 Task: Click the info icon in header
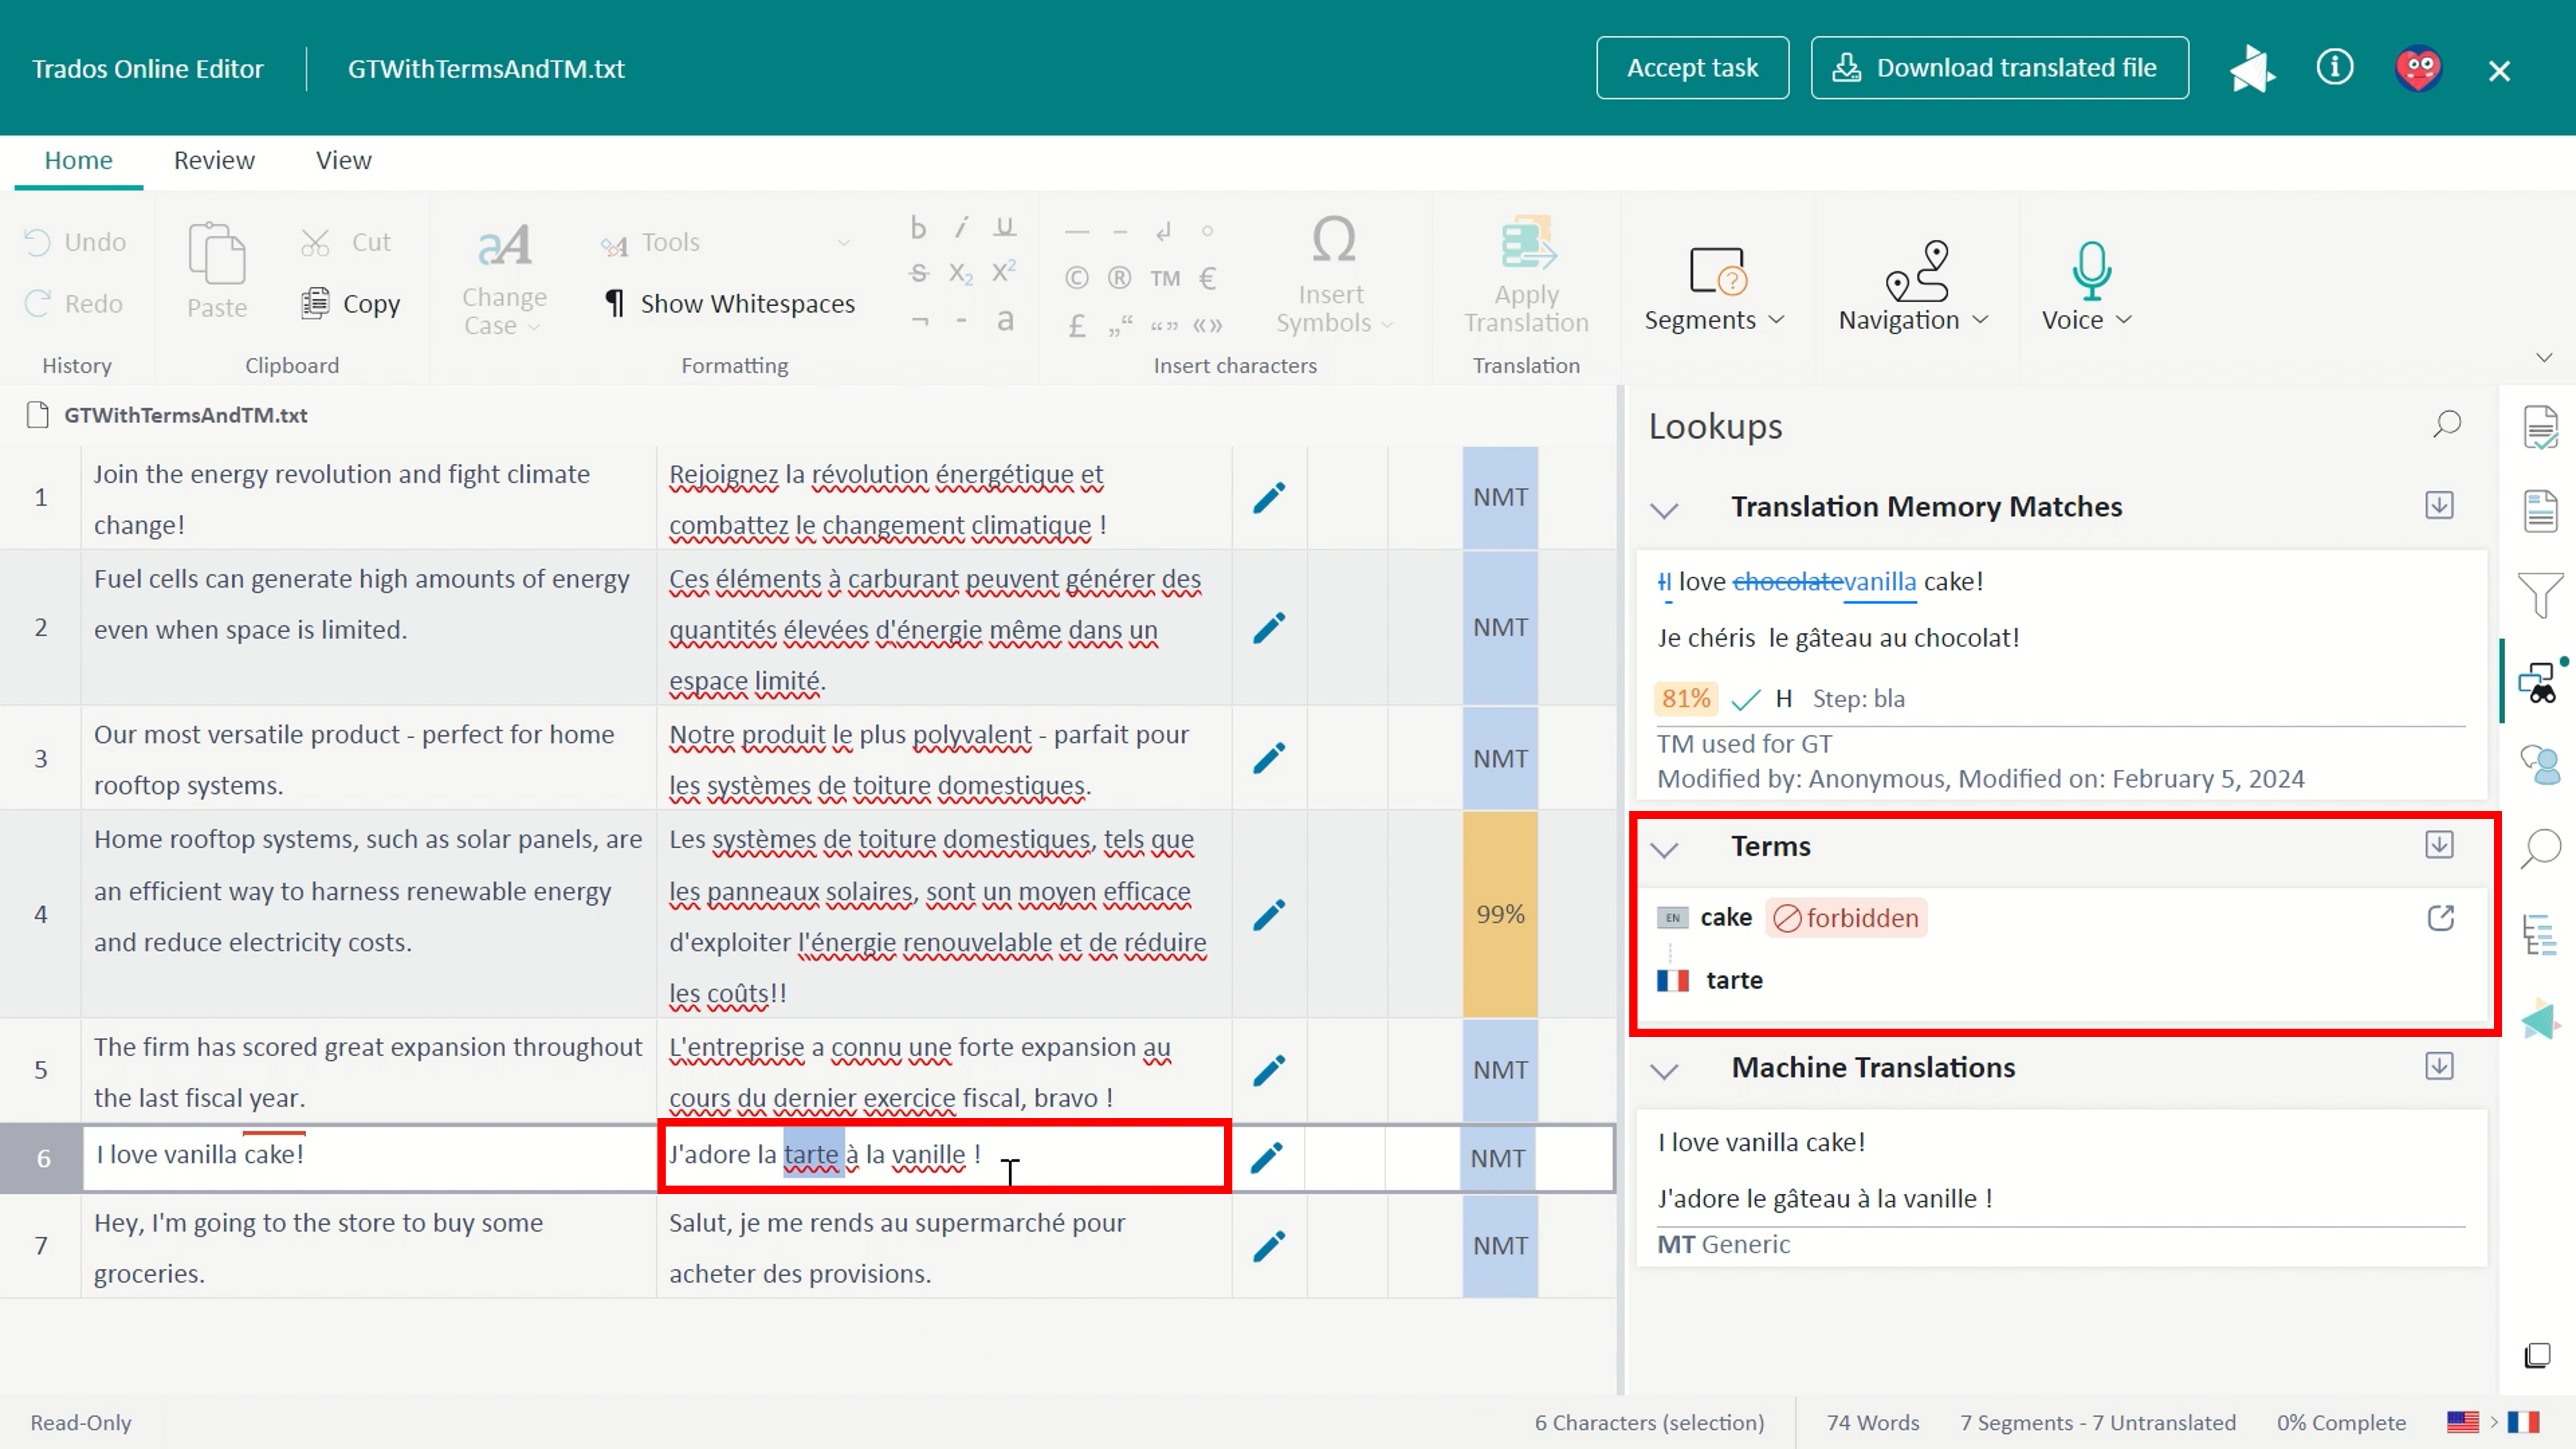[x=2334, y=68]
